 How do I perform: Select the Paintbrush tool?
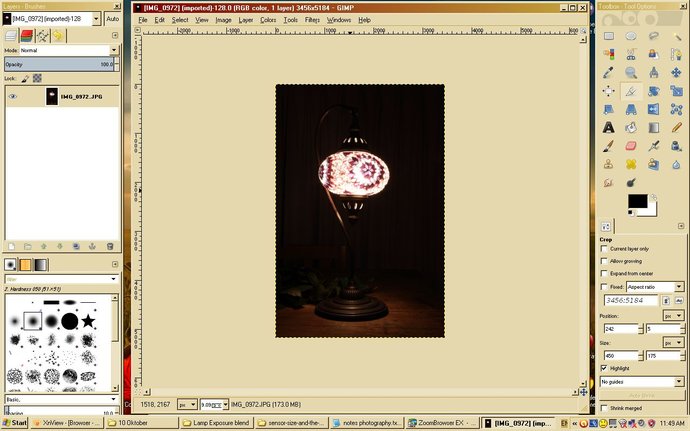[609, 146]
